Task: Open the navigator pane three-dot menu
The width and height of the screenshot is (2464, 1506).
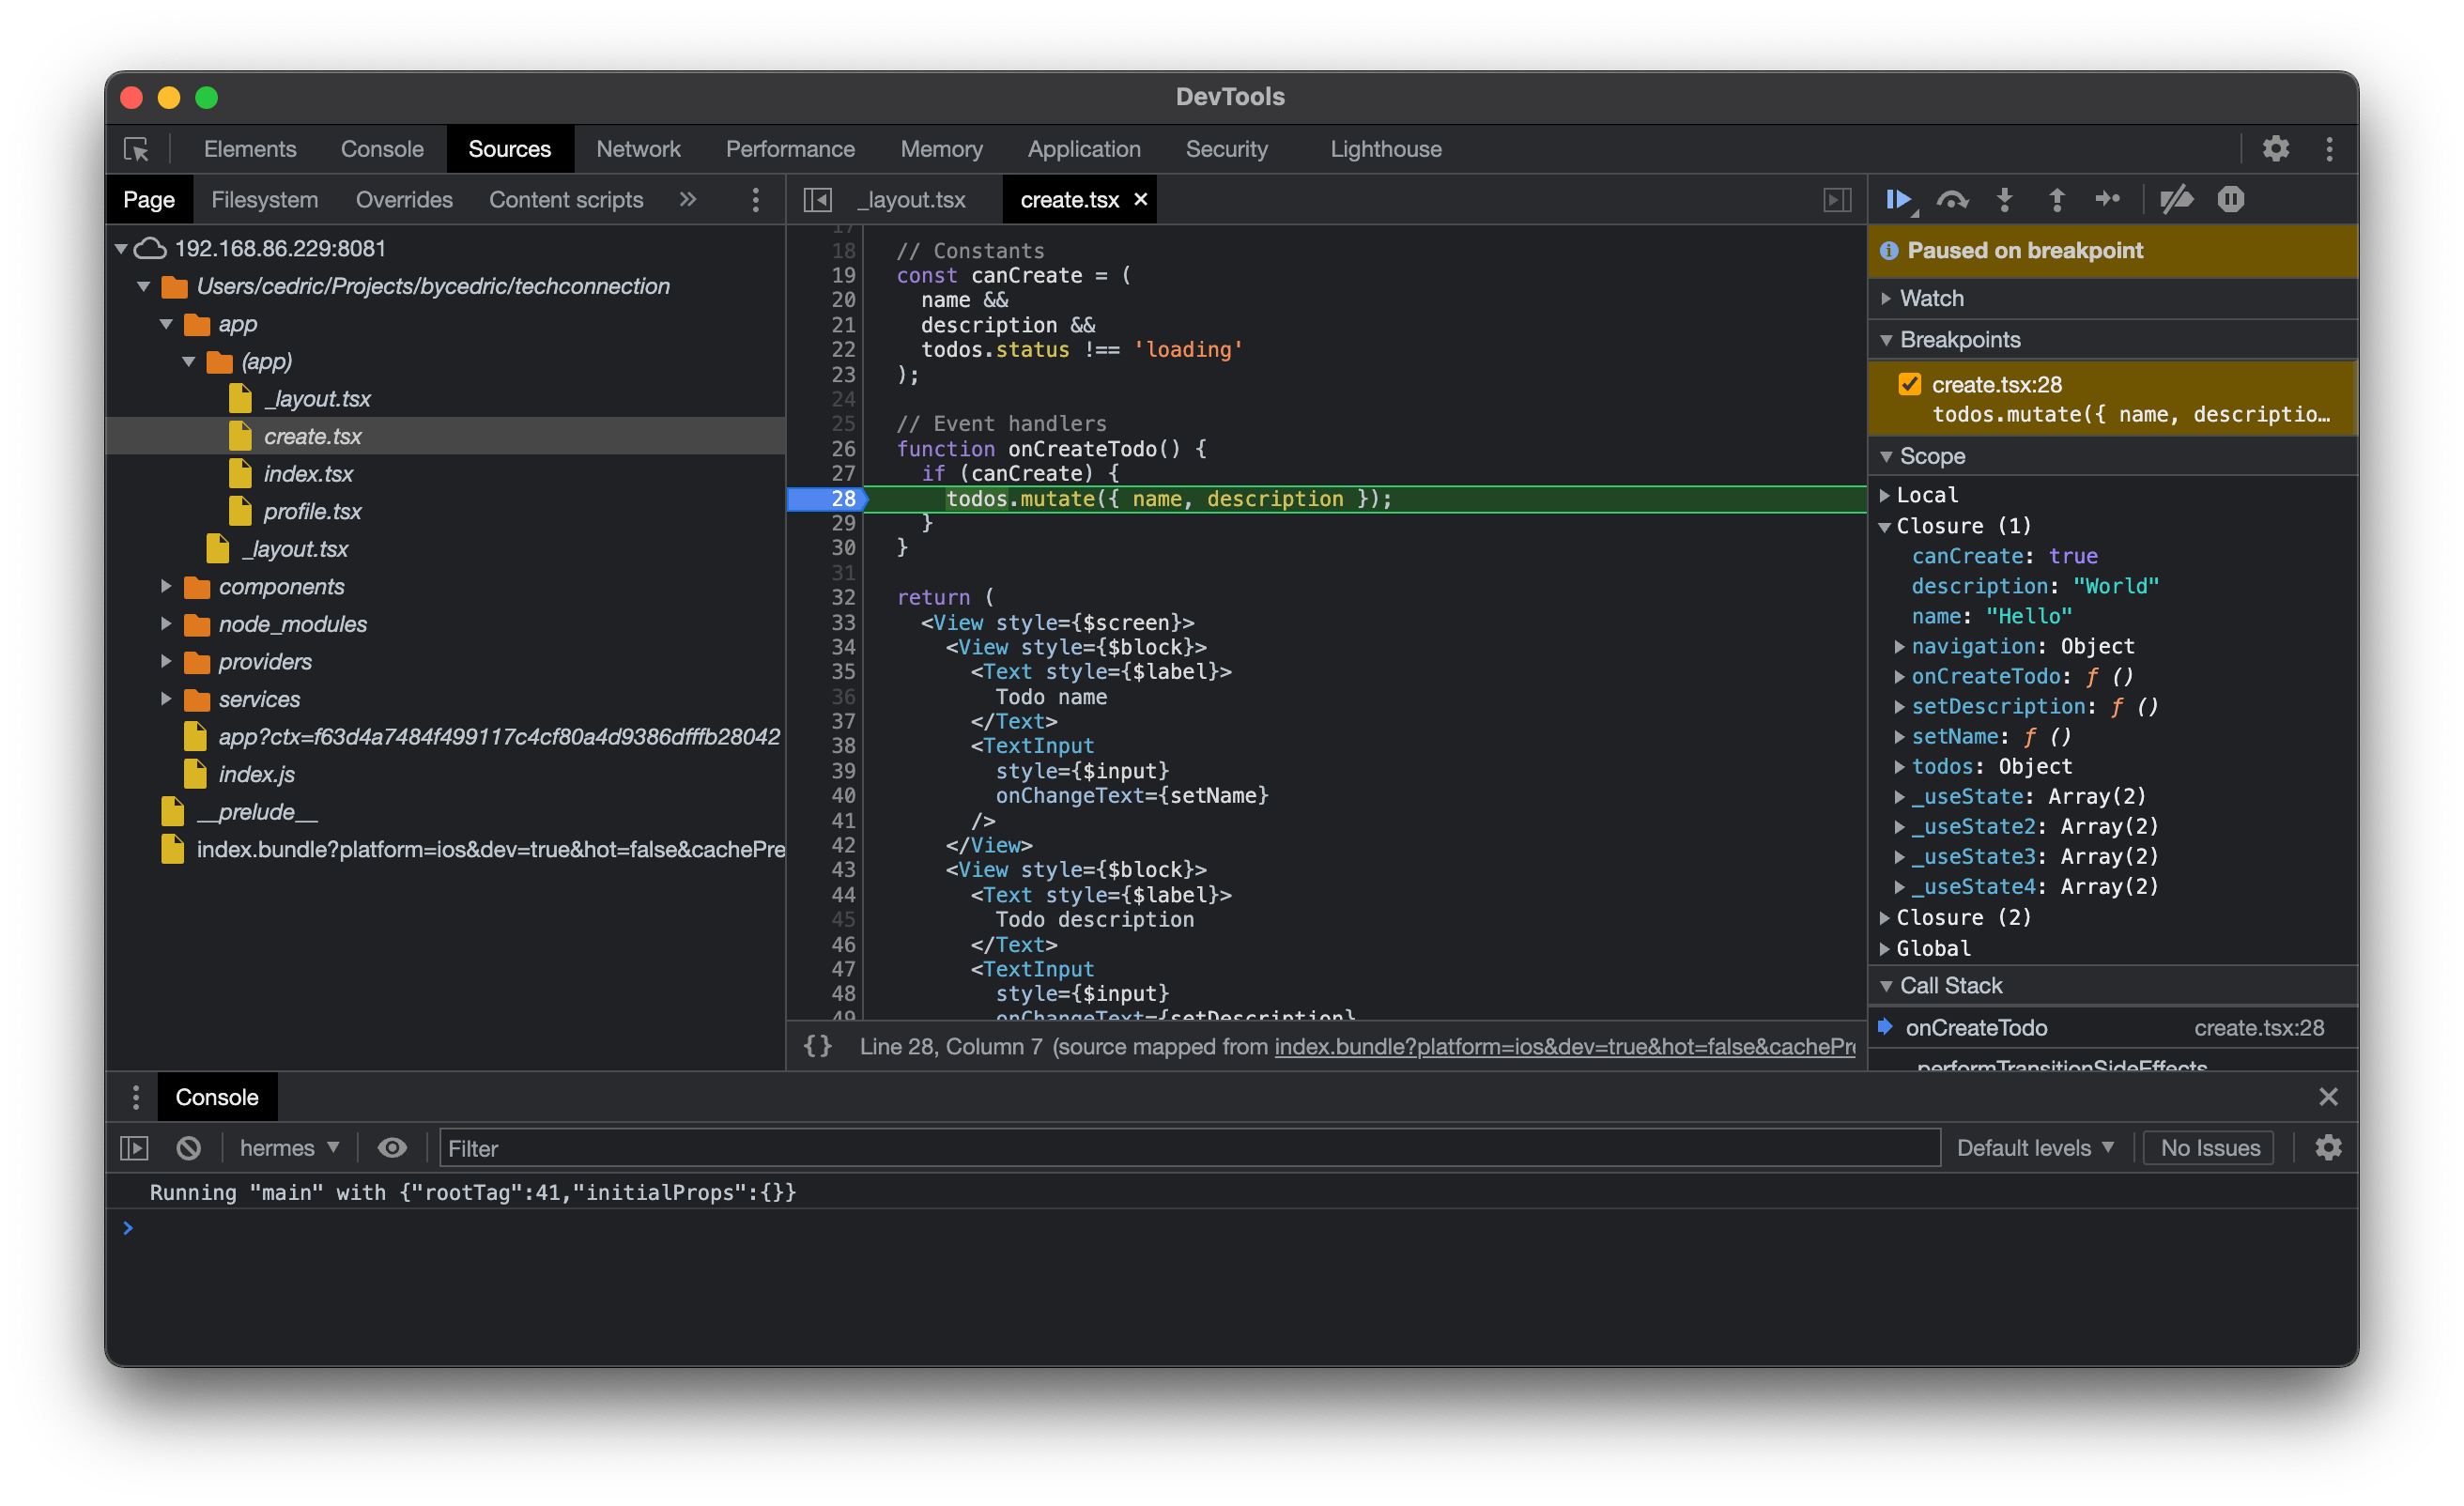Action: [755, 199]
